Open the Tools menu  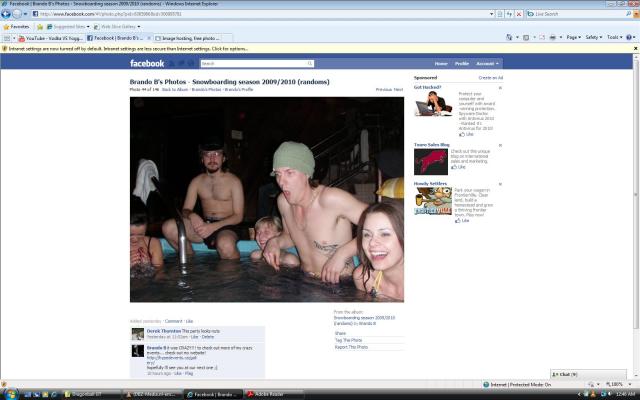614,37
